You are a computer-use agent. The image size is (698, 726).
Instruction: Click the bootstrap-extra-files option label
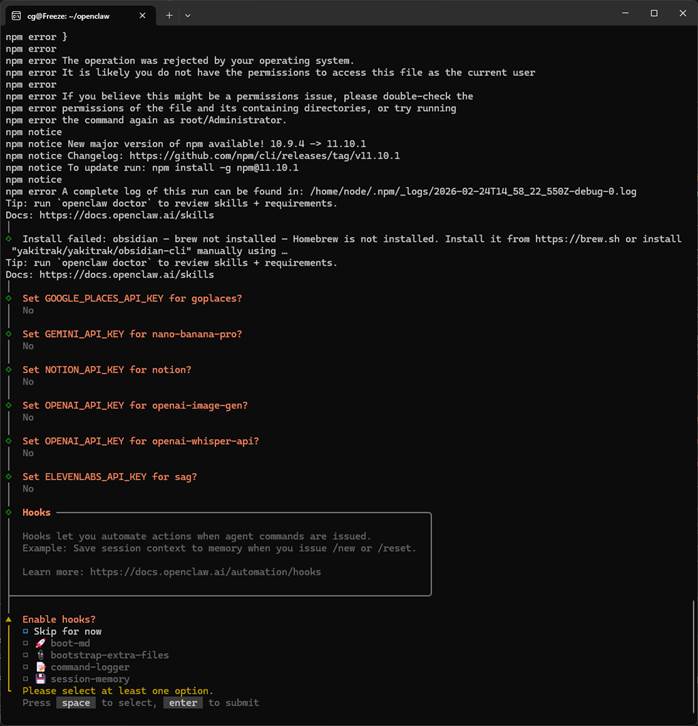pyautogui.click(x=110, y=655)
